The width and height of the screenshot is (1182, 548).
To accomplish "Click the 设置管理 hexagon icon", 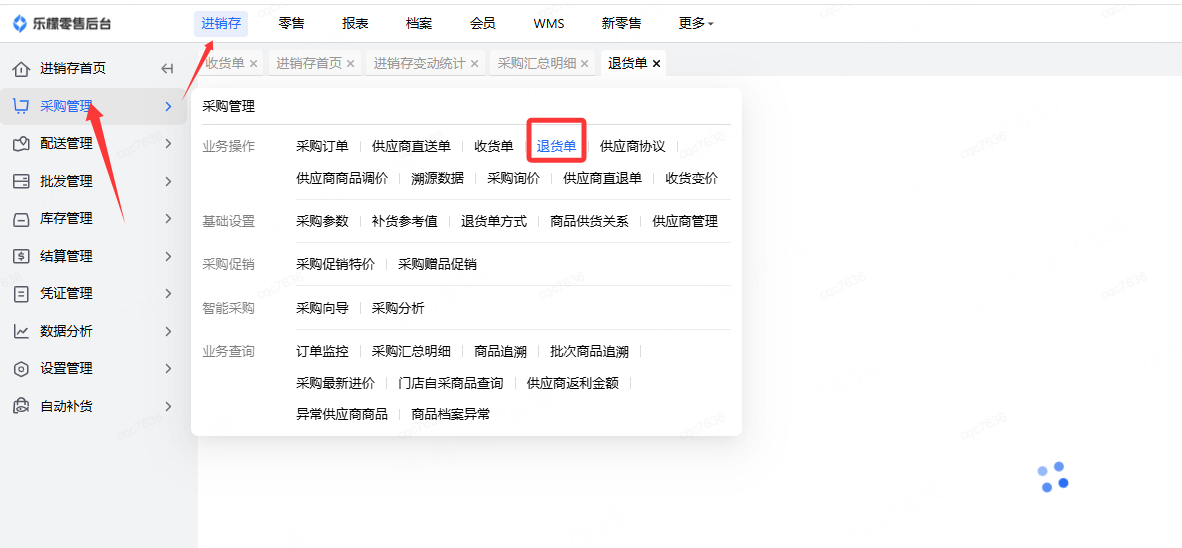I will tap(22, 369).
